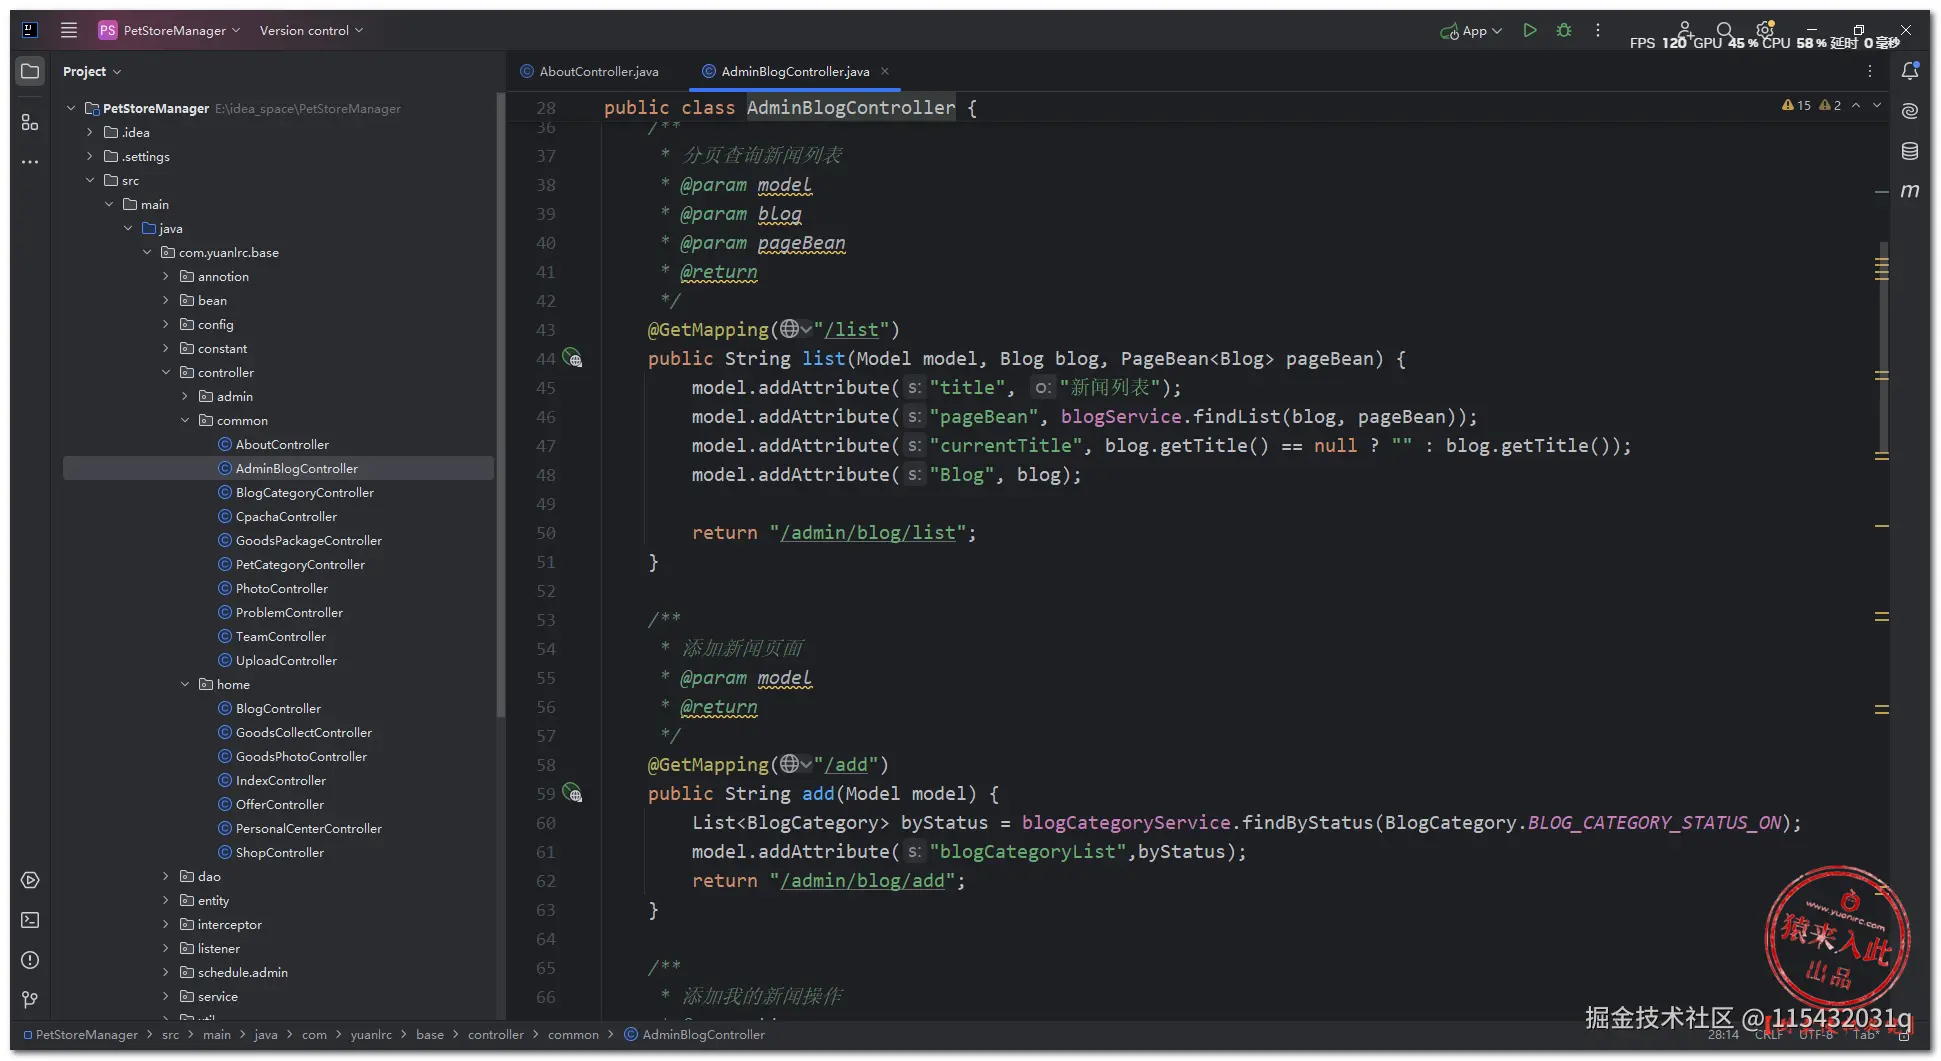The height and width of the screenshot is (1061, 1941).
Task: Collapse the controller package
Action: click(166, 372)
